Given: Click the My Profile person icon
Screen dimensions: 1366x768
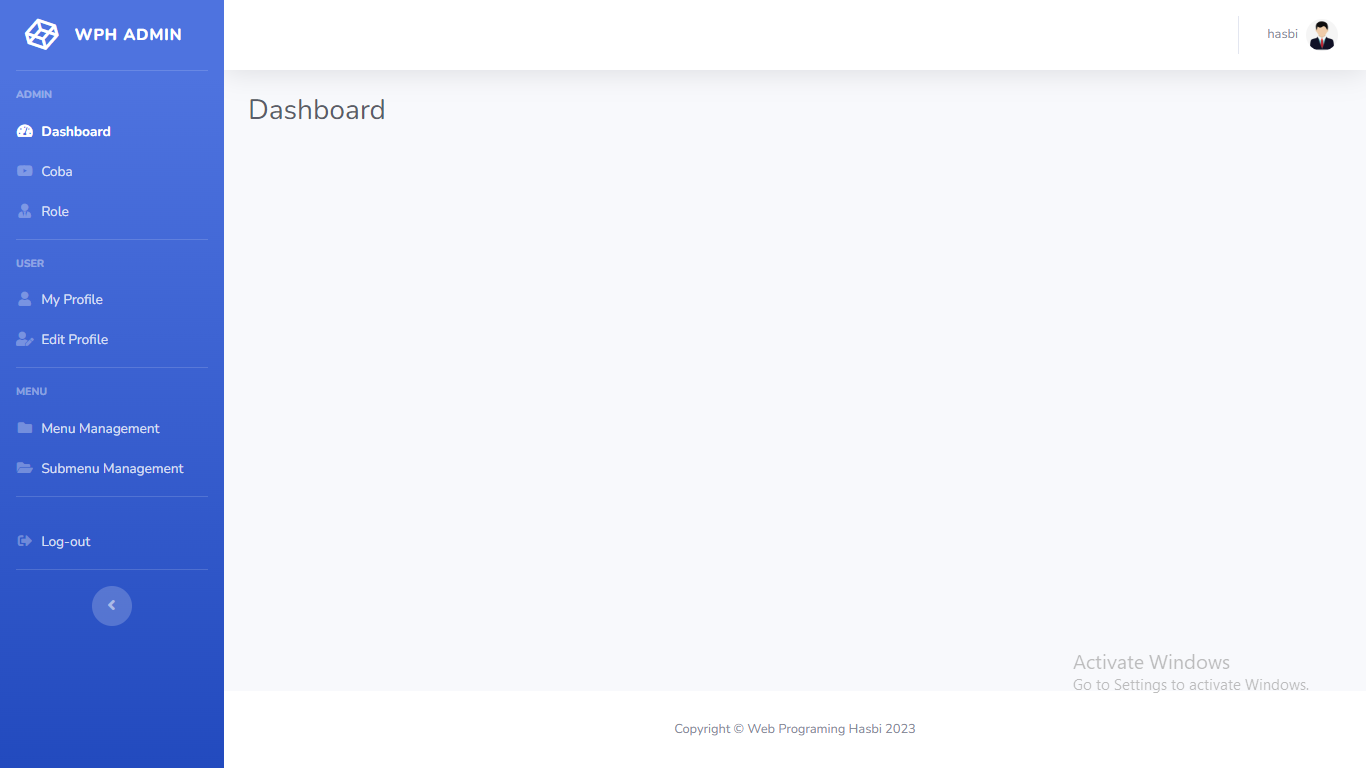Looking at the screenshot, I should tap(25, 299).
